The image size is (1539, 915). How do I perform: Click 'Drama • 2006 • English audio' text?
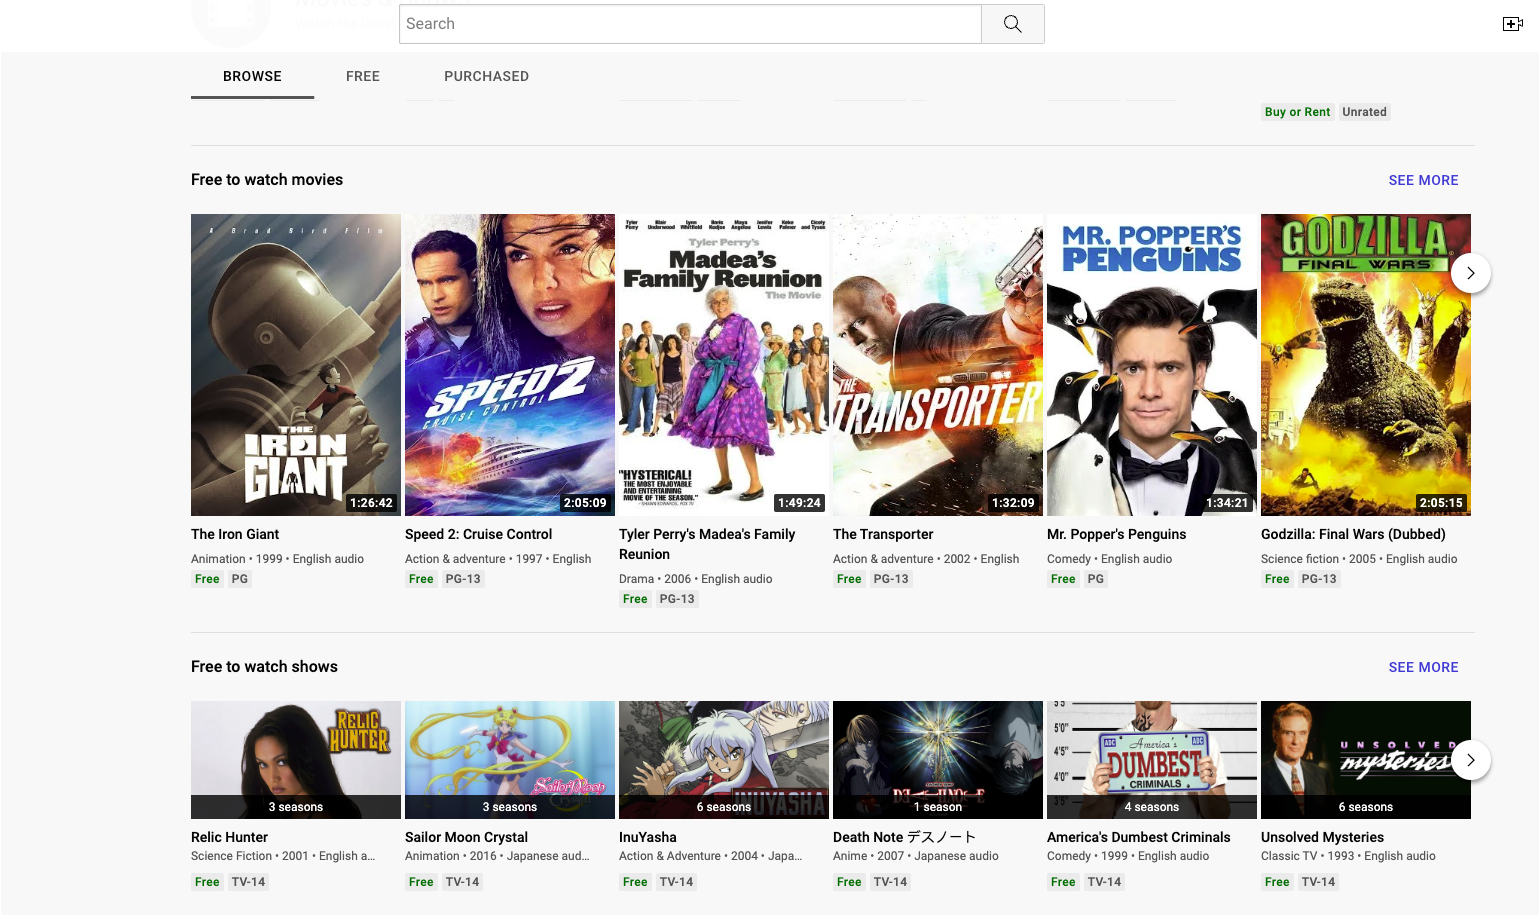tap(696, 579)
